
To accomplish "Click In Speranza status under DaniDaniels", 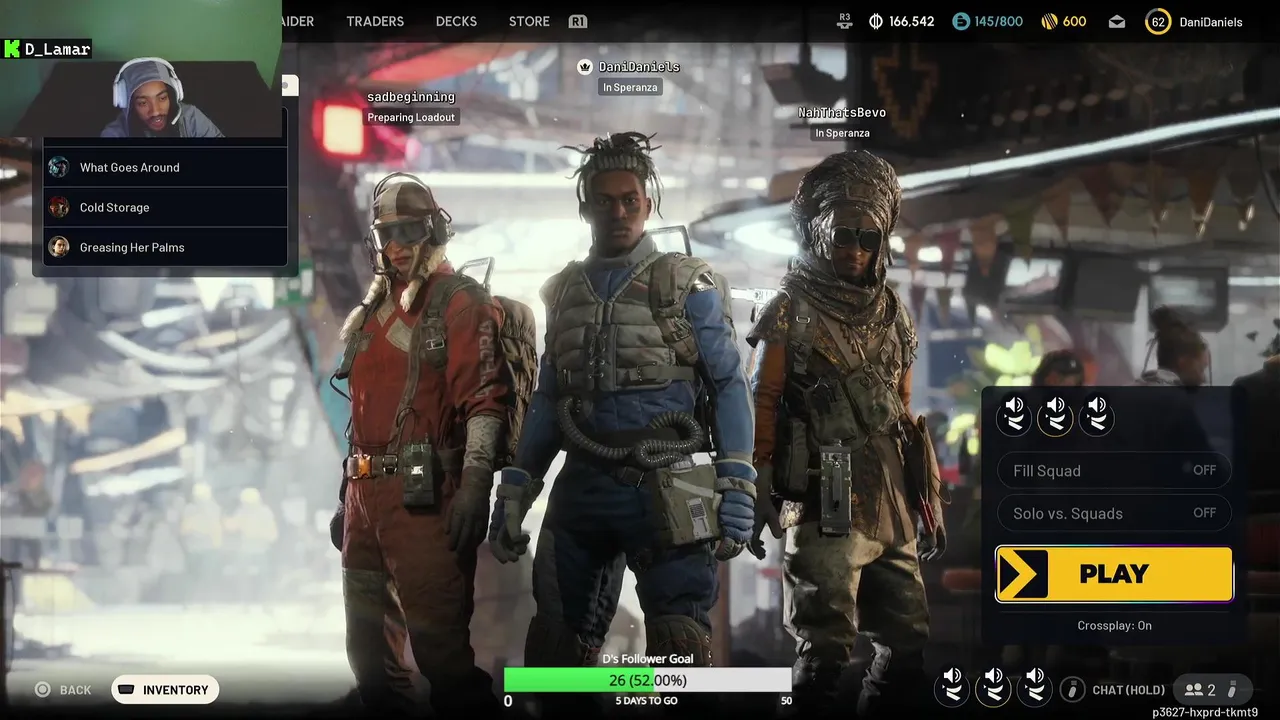I will (630, 88).
